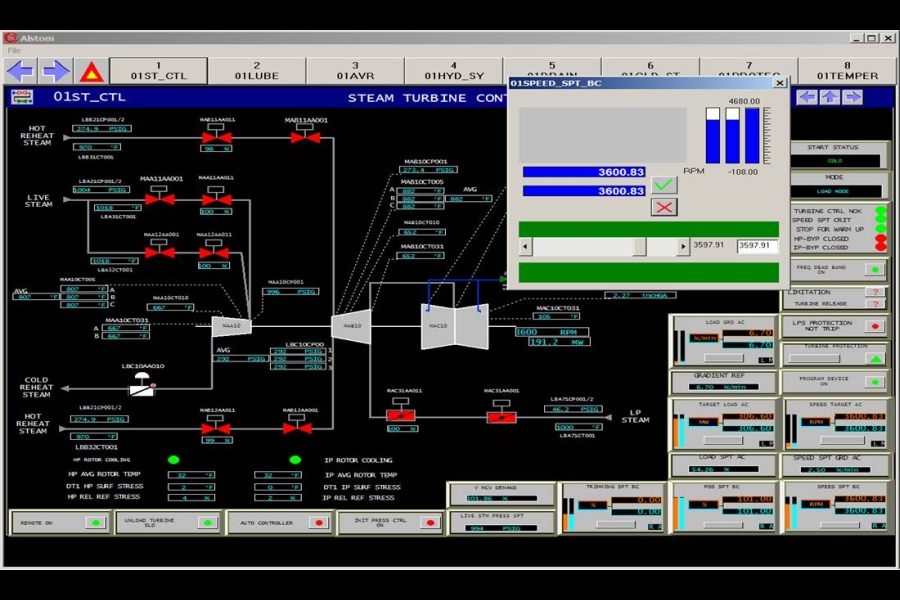
Task: Select valve MAB12AA011
Action: [x=216, y=425]
